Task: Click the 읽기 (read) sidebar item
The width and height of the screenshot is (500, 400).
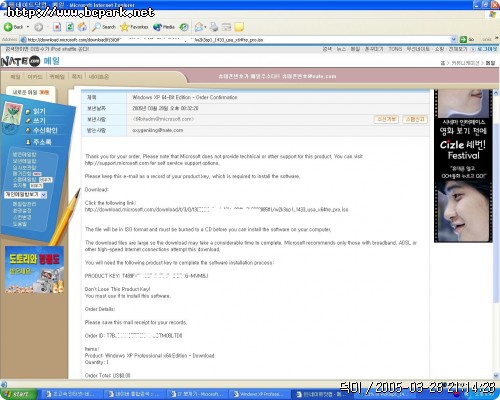Action: coord(39,111)
